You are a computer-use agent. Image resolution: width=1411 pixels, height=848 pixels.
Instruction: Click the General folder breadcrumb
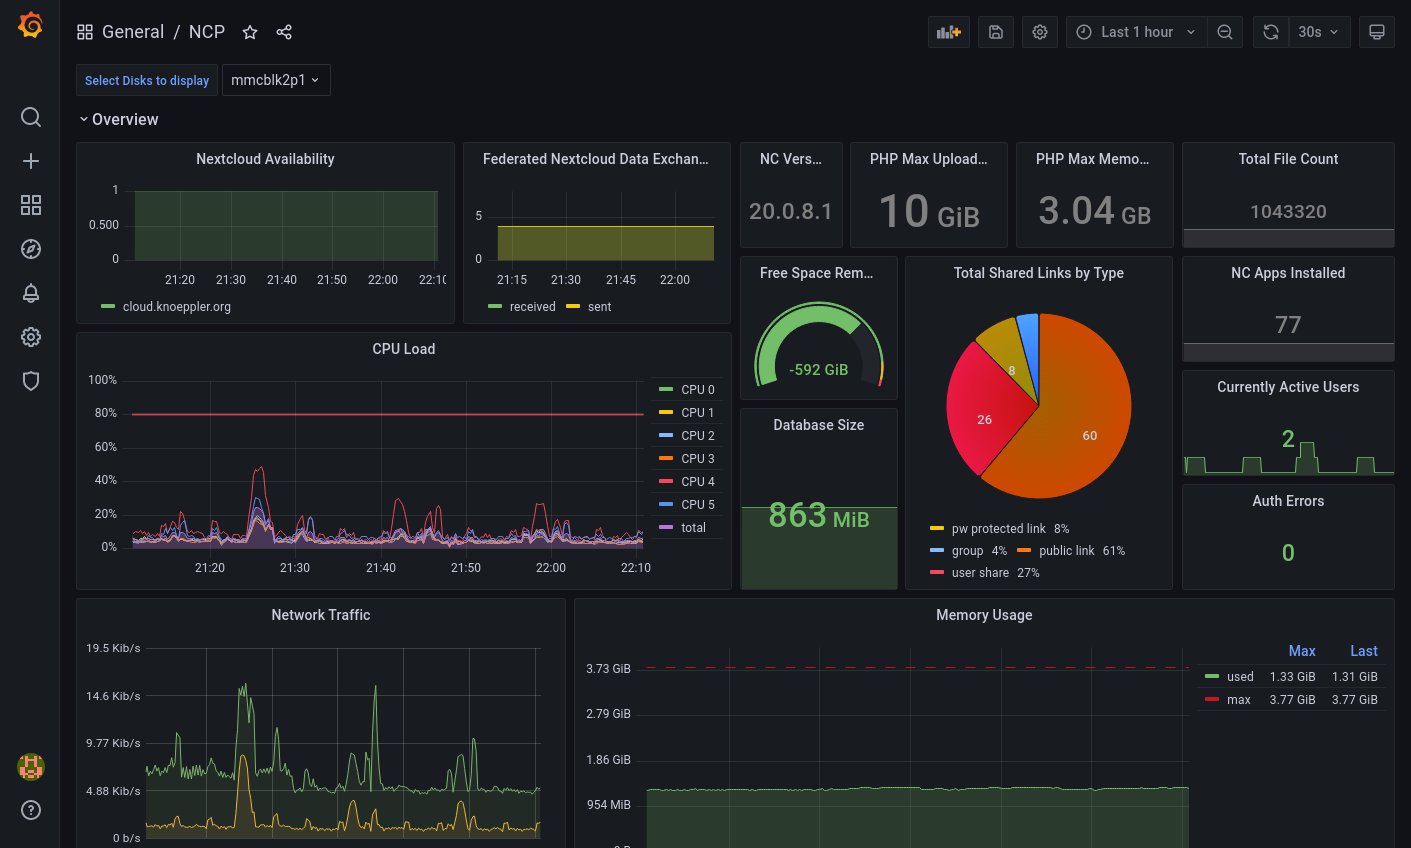click(133, 32)
